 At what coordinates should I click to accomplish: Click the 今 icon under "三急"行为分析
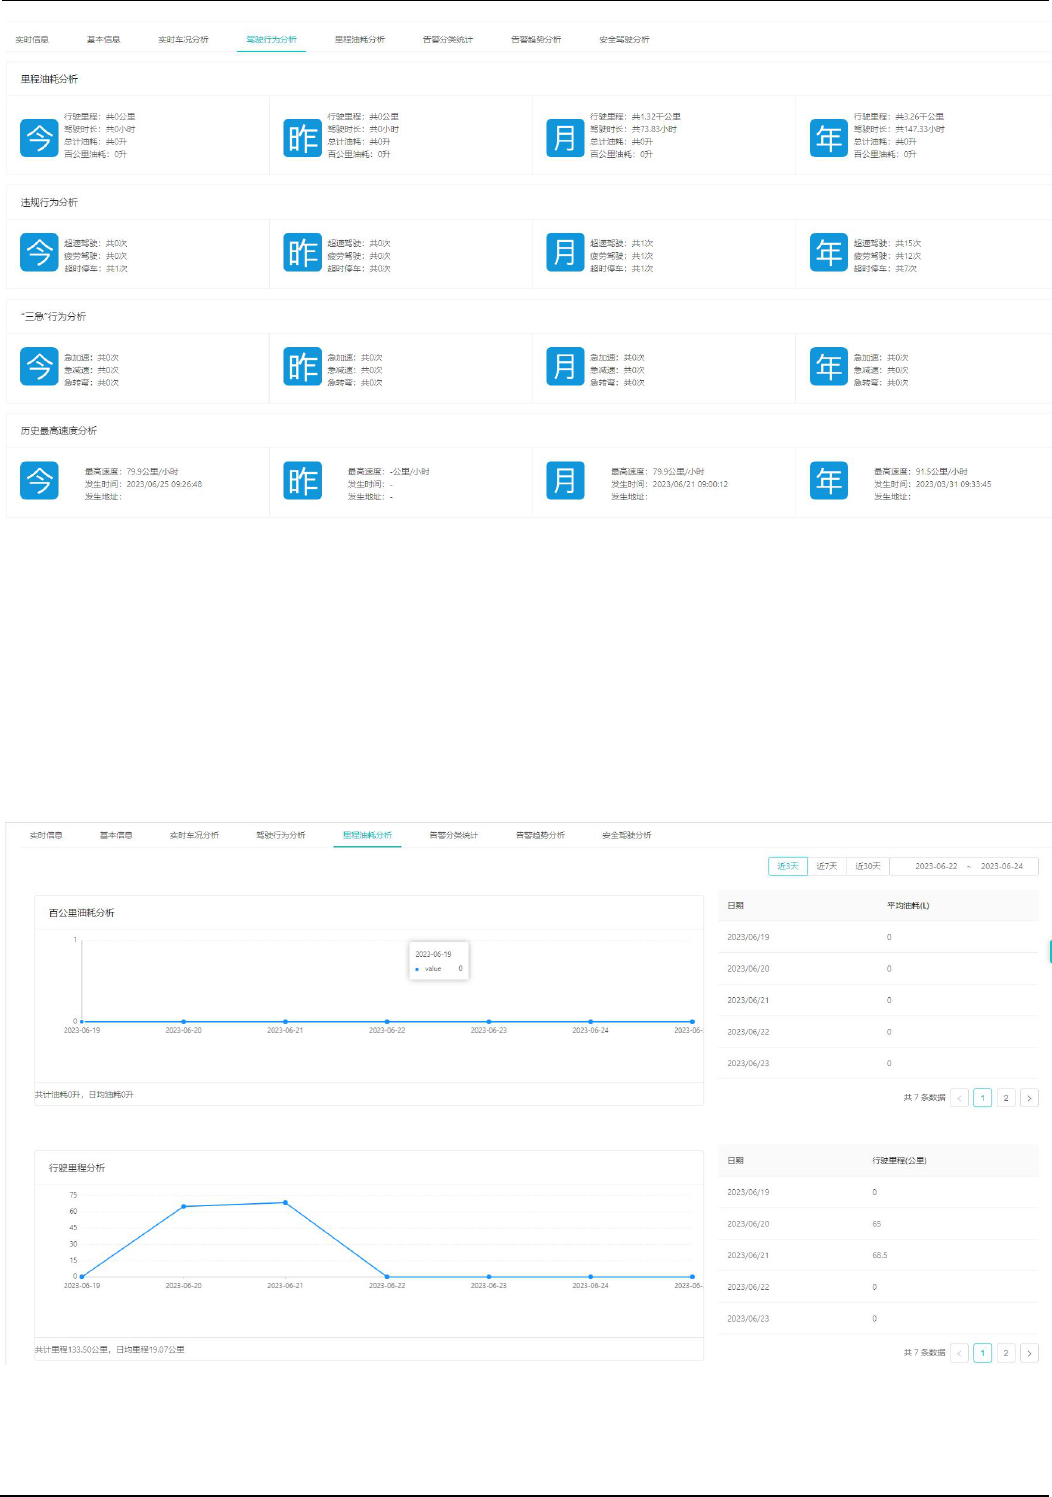39,366
